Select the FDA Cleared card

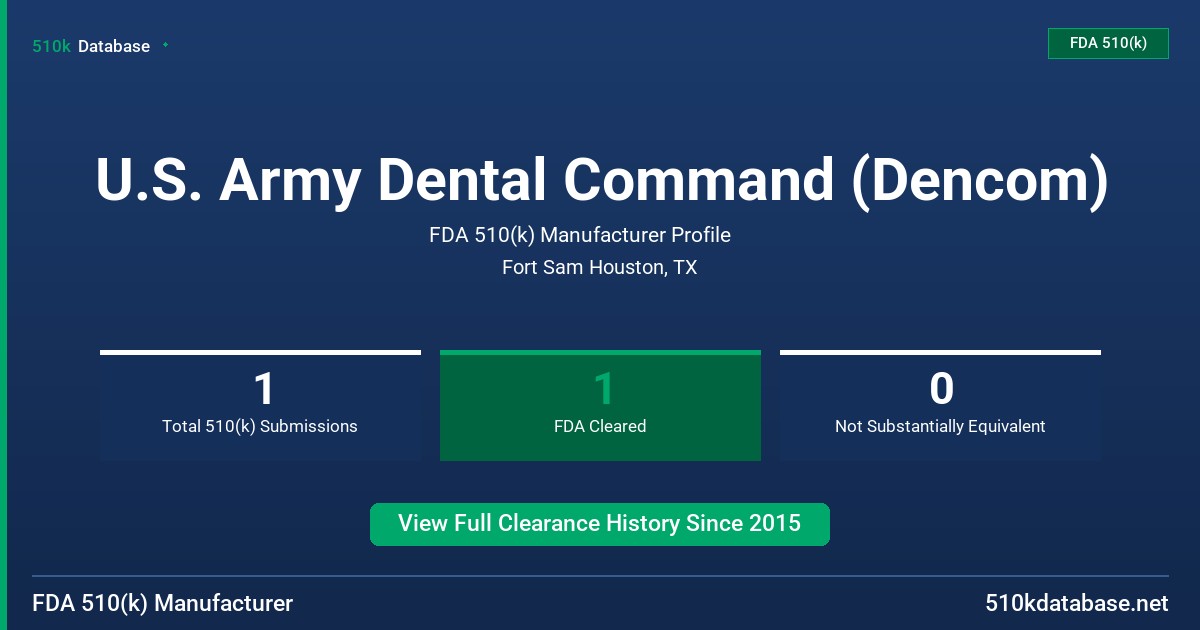(x=600, y=405)
